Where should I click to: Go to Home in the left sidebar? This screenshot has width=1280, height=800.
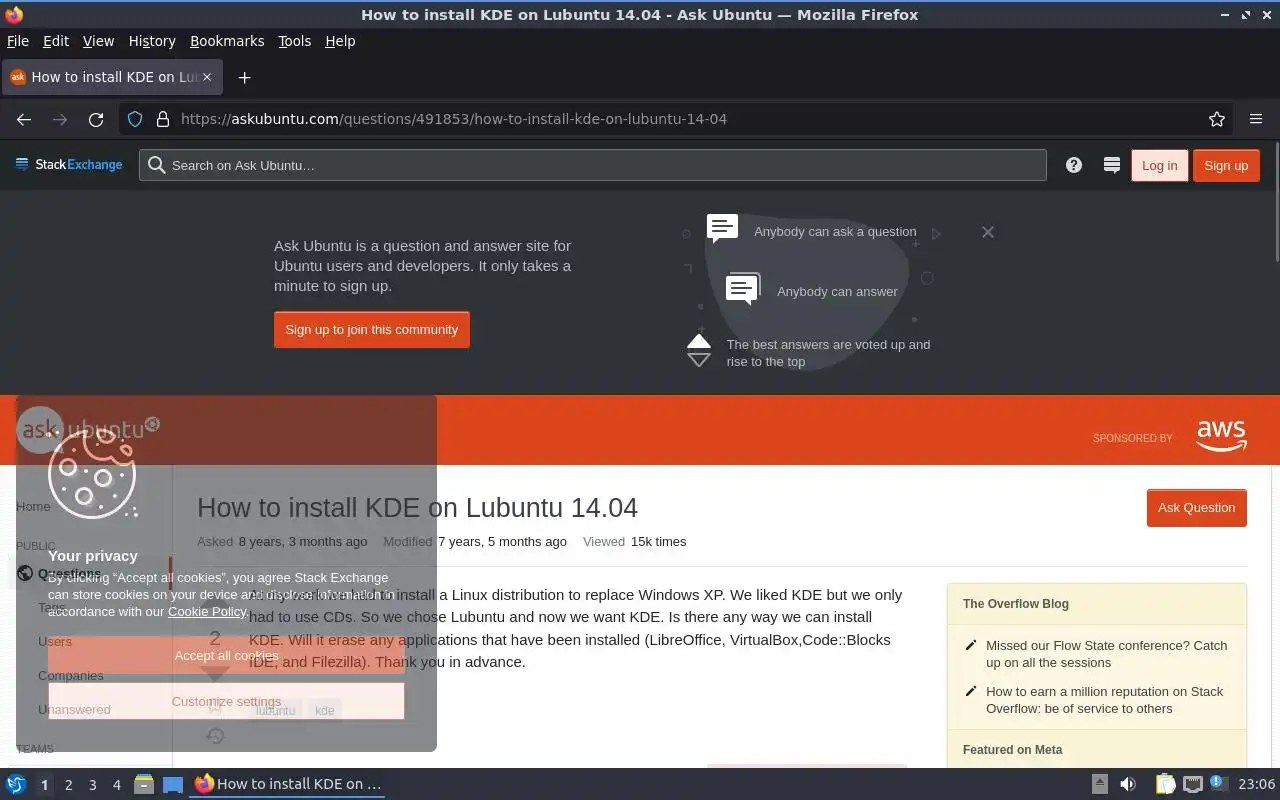point(33,506)
